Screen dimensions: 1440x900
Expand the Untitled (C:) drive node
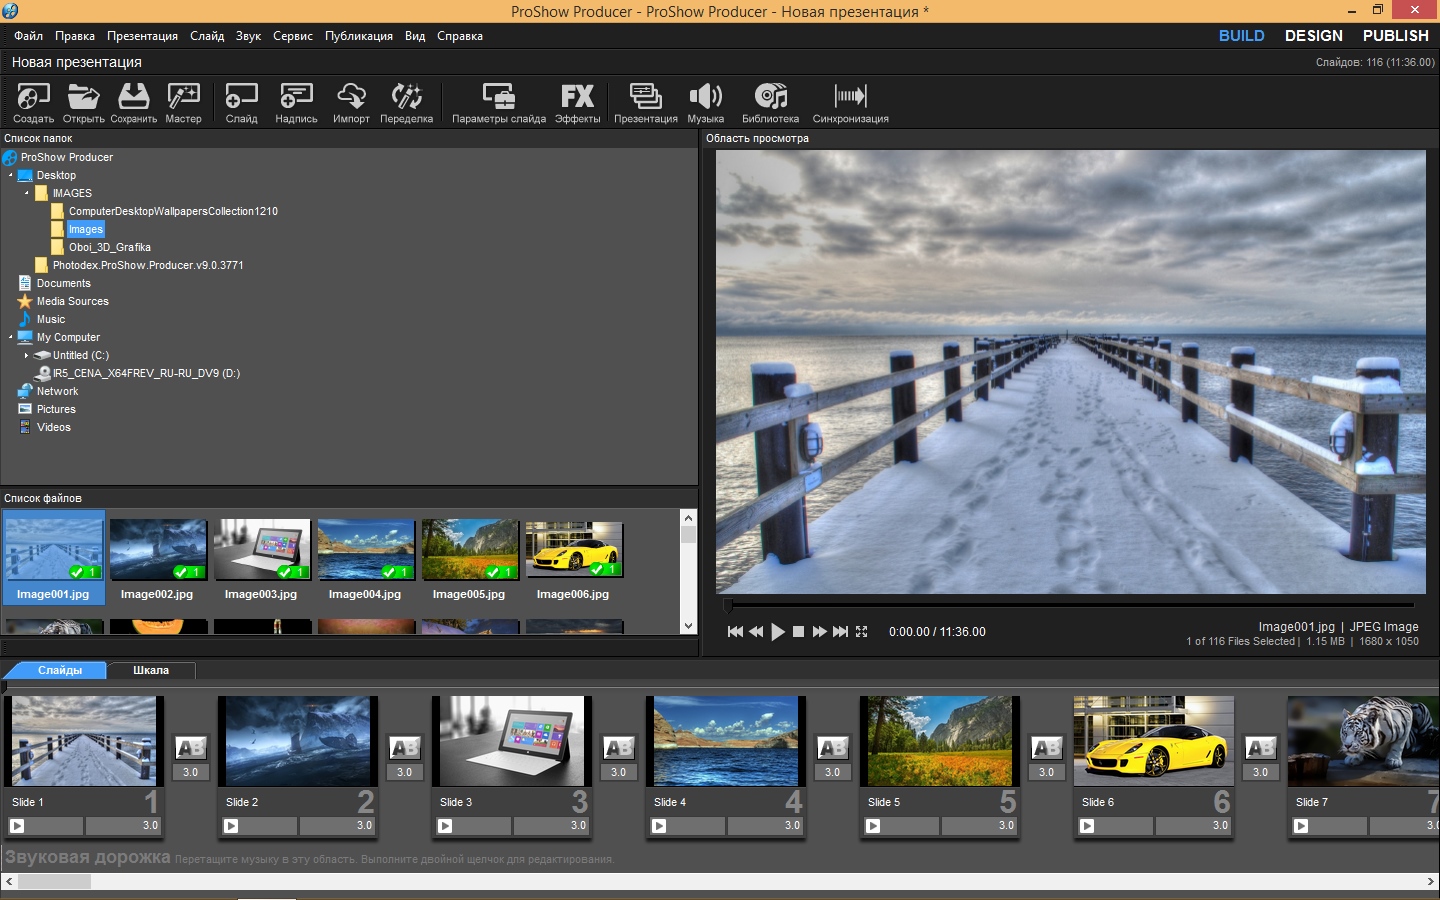coord(26,355)
